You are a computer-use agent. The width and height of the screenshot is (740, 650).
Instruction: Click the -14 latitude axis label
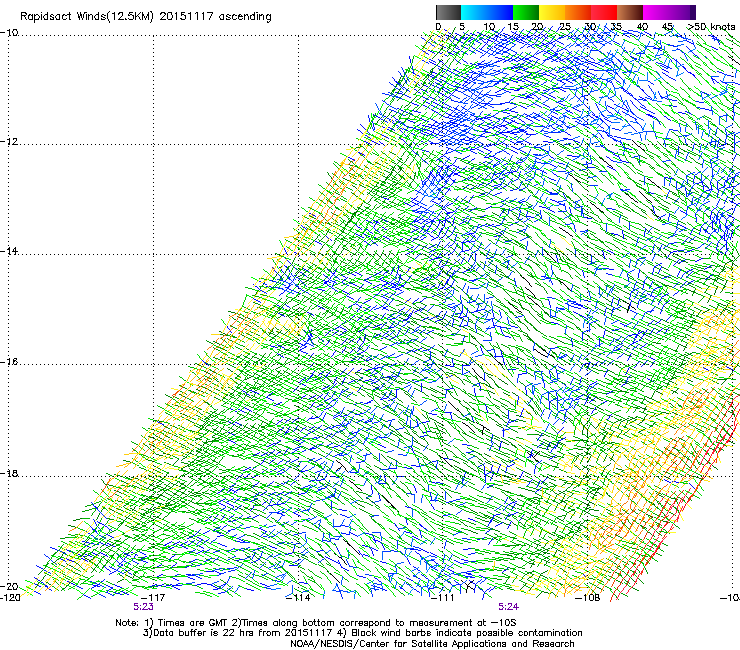point(9,251)
